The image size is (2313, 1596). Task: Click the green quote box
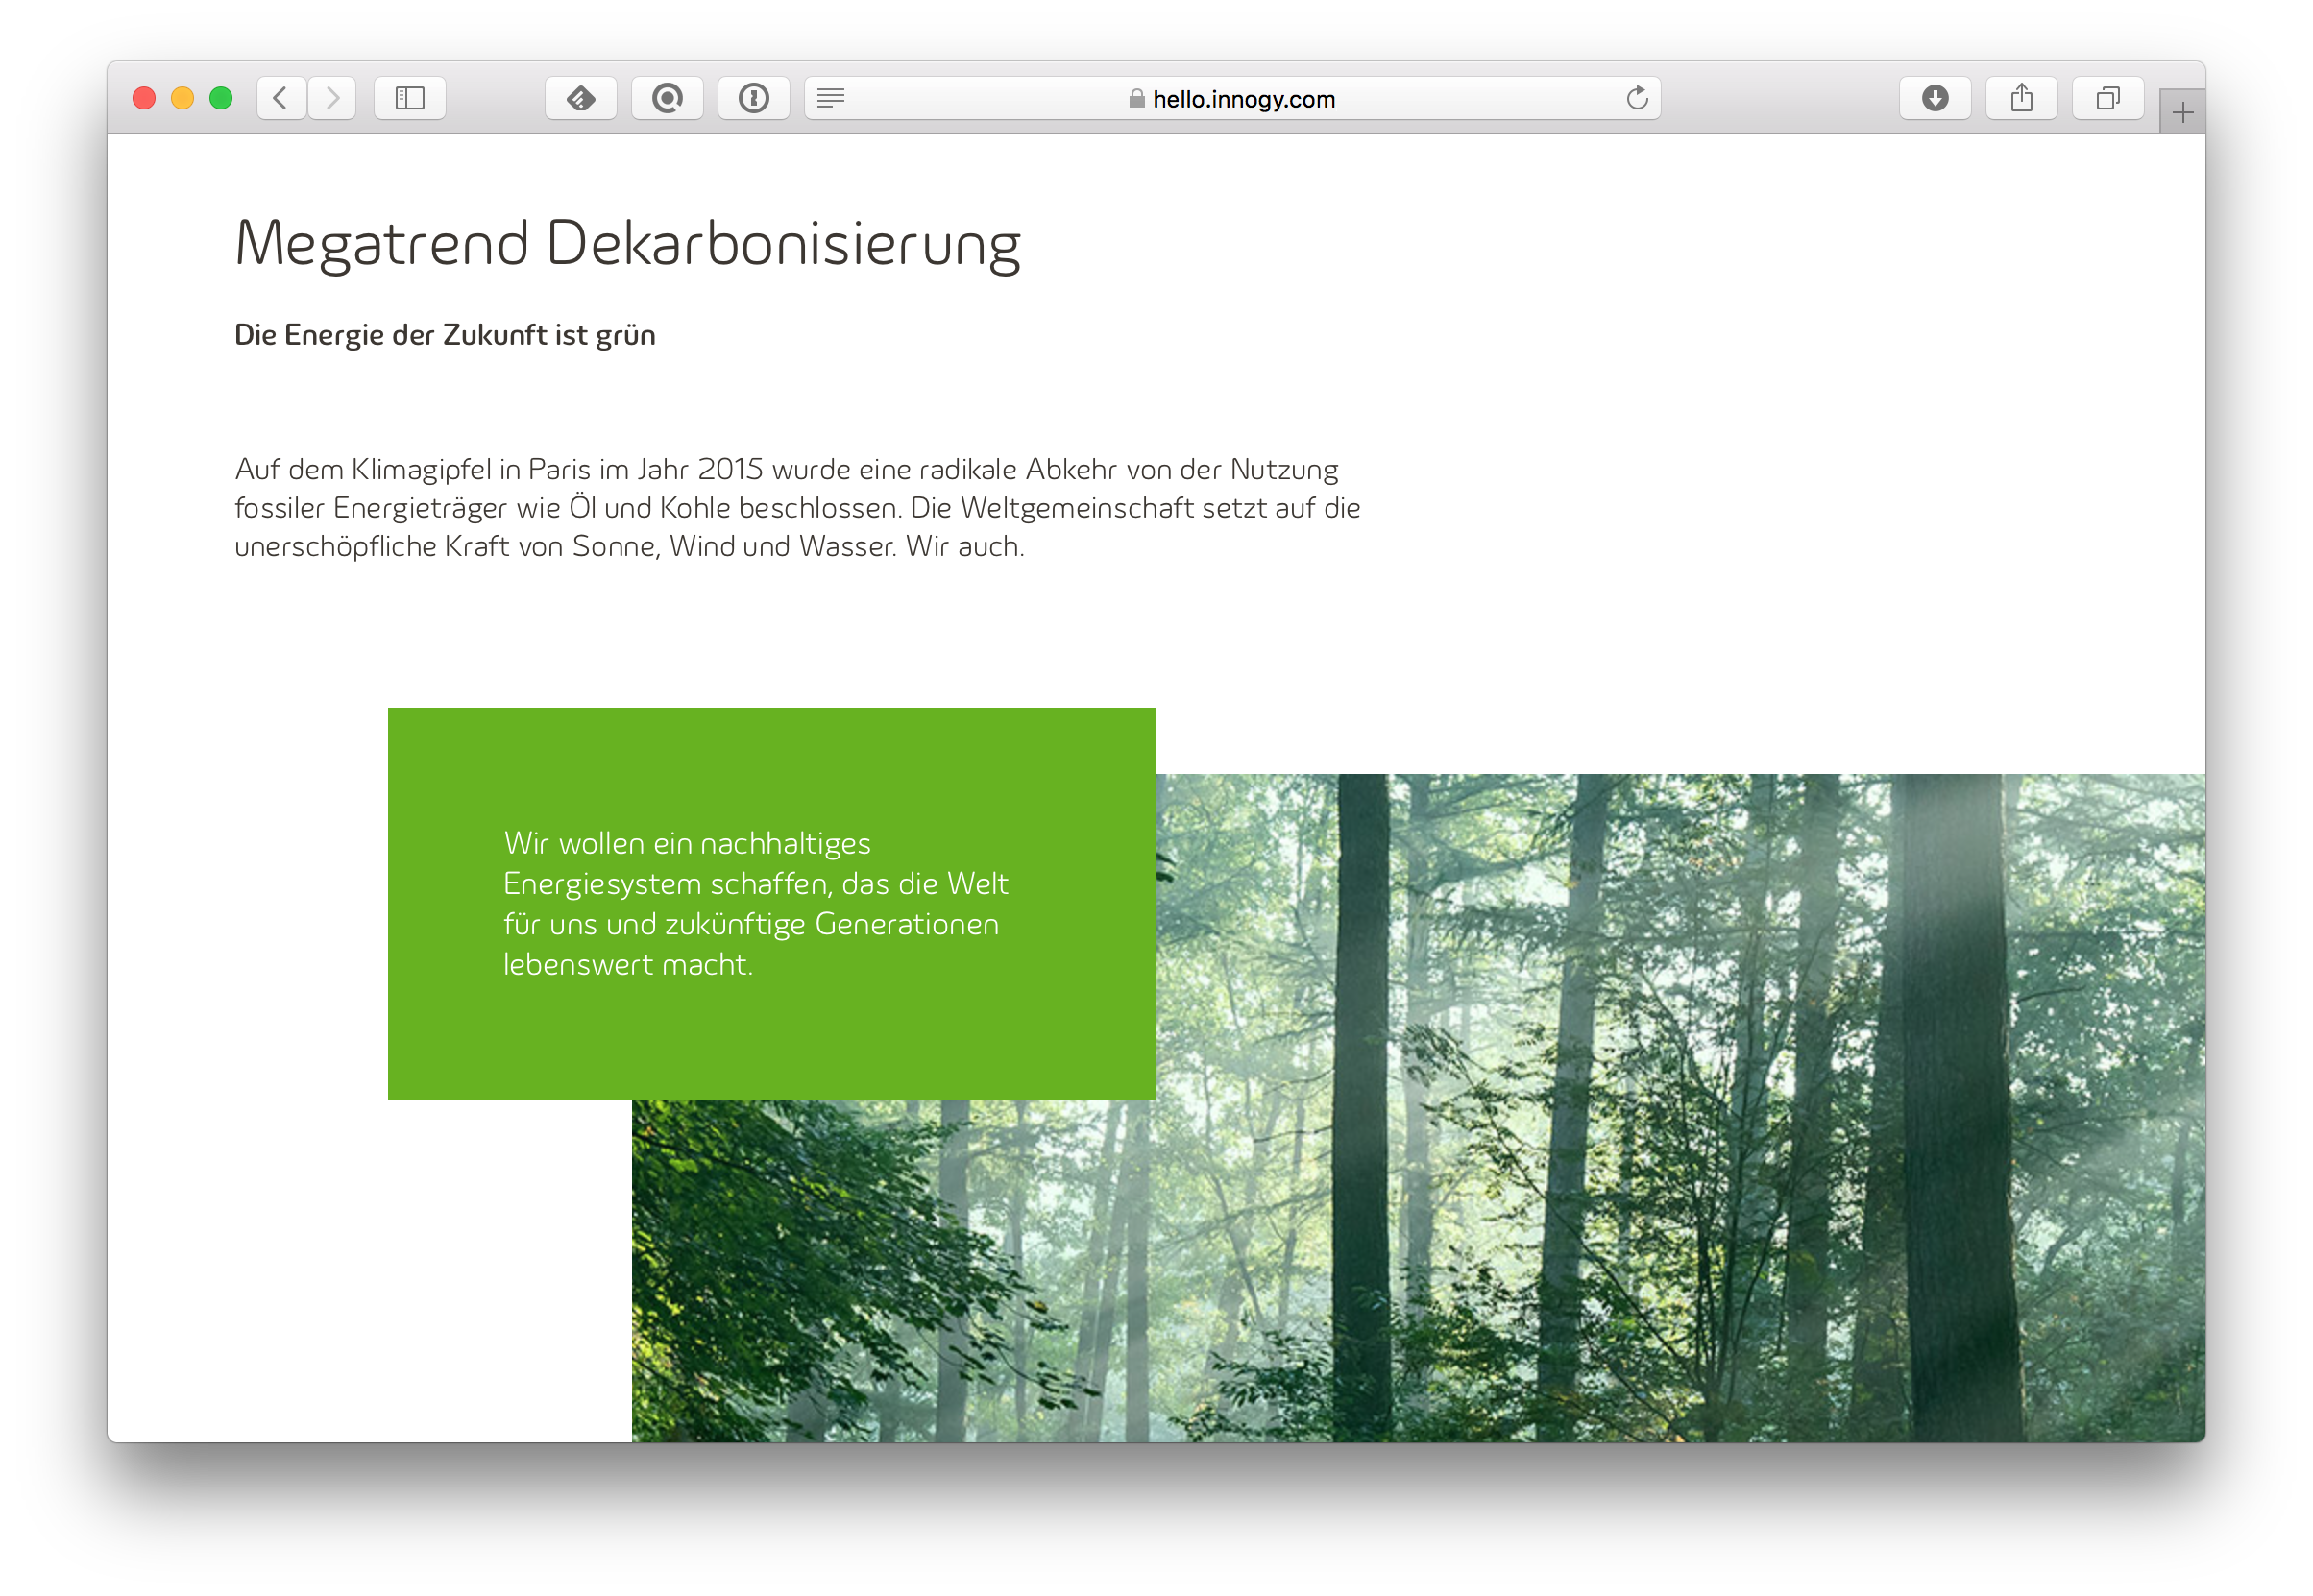point(771,903)
